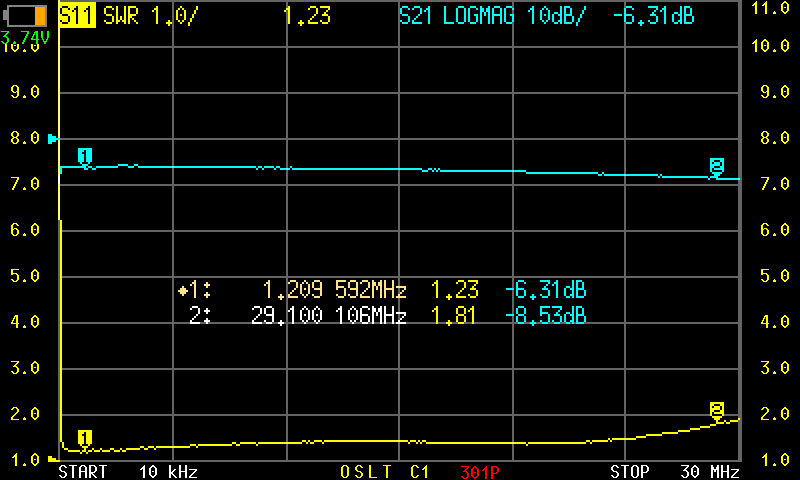
Task: Select yellow marker 1 on SWR trace
Action: (x=85, y=438)
